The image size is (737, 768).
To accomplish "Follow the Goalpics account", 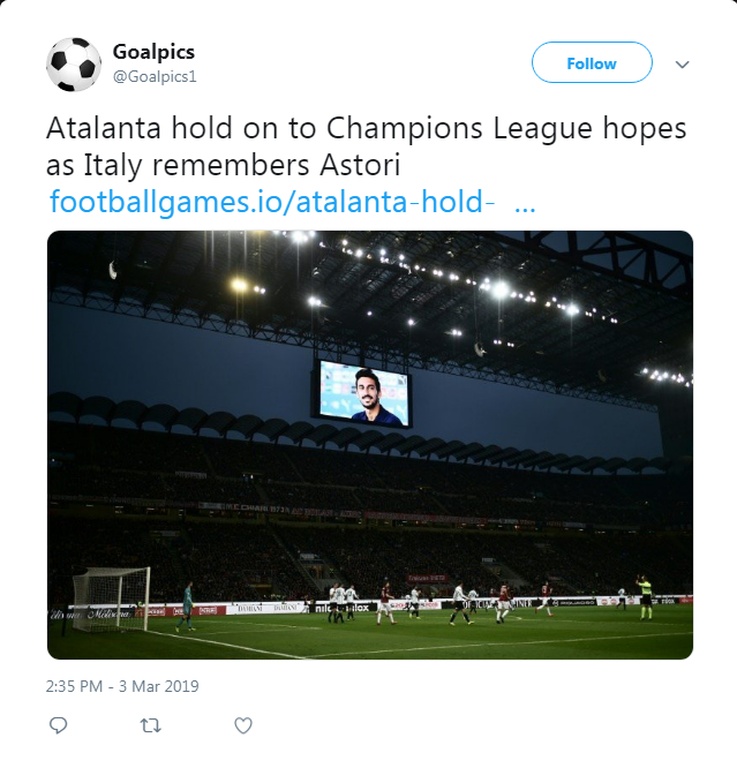I will (591, 63).
